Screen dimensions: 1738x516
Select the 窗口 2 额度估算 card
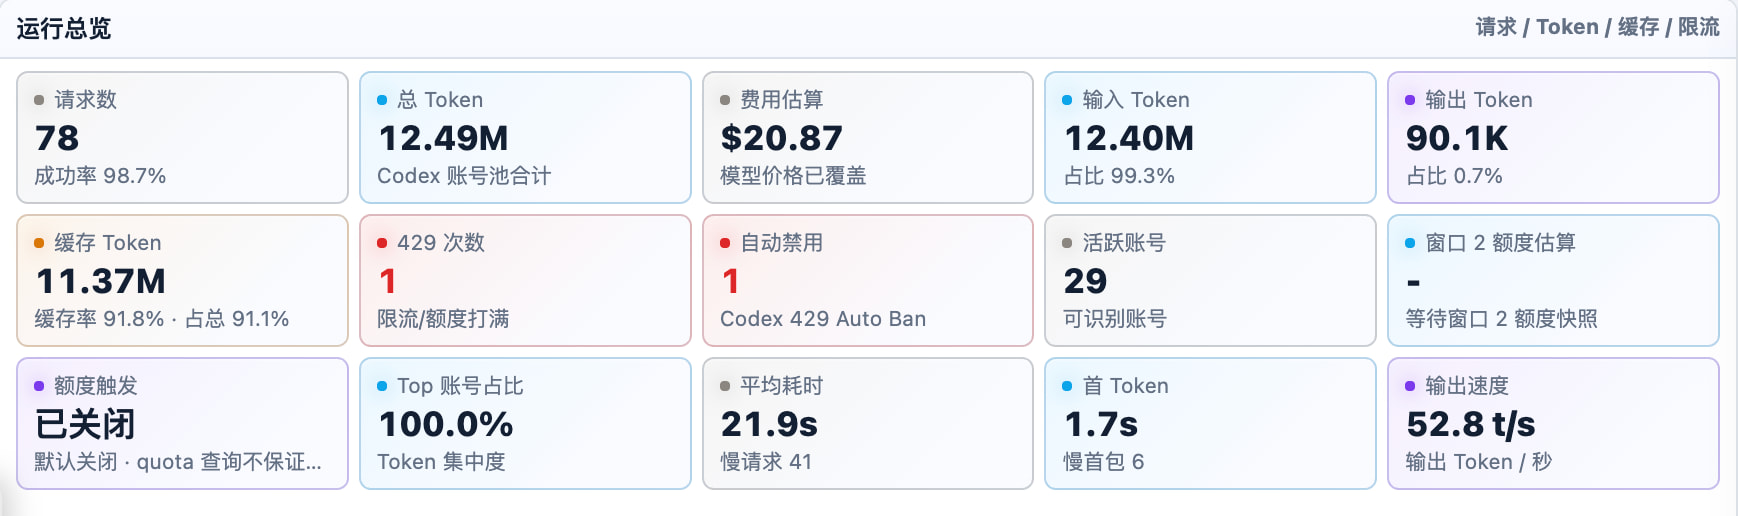(1553, 280)
